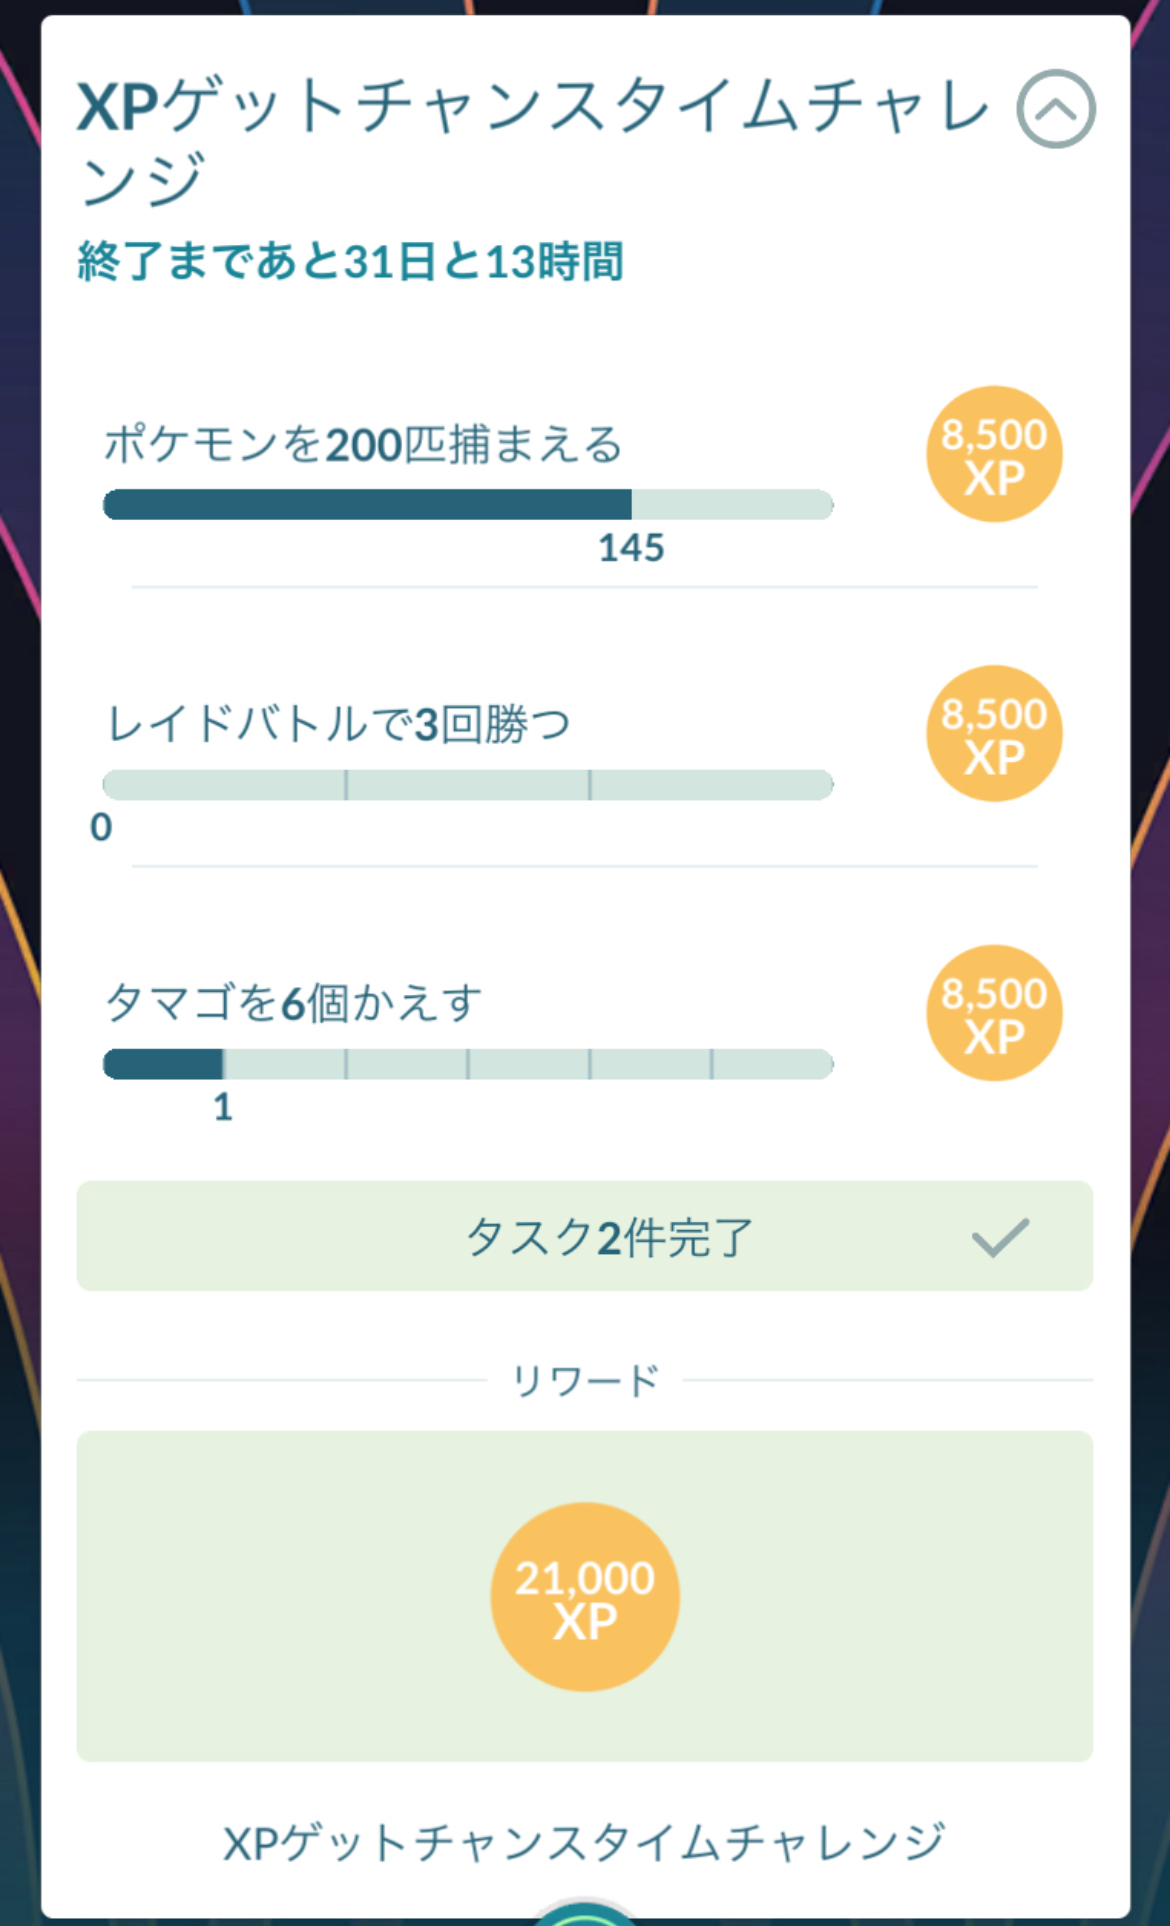
Task: Tap the hatch eggs 8,500 XP badge
Action: point(994,1013)
